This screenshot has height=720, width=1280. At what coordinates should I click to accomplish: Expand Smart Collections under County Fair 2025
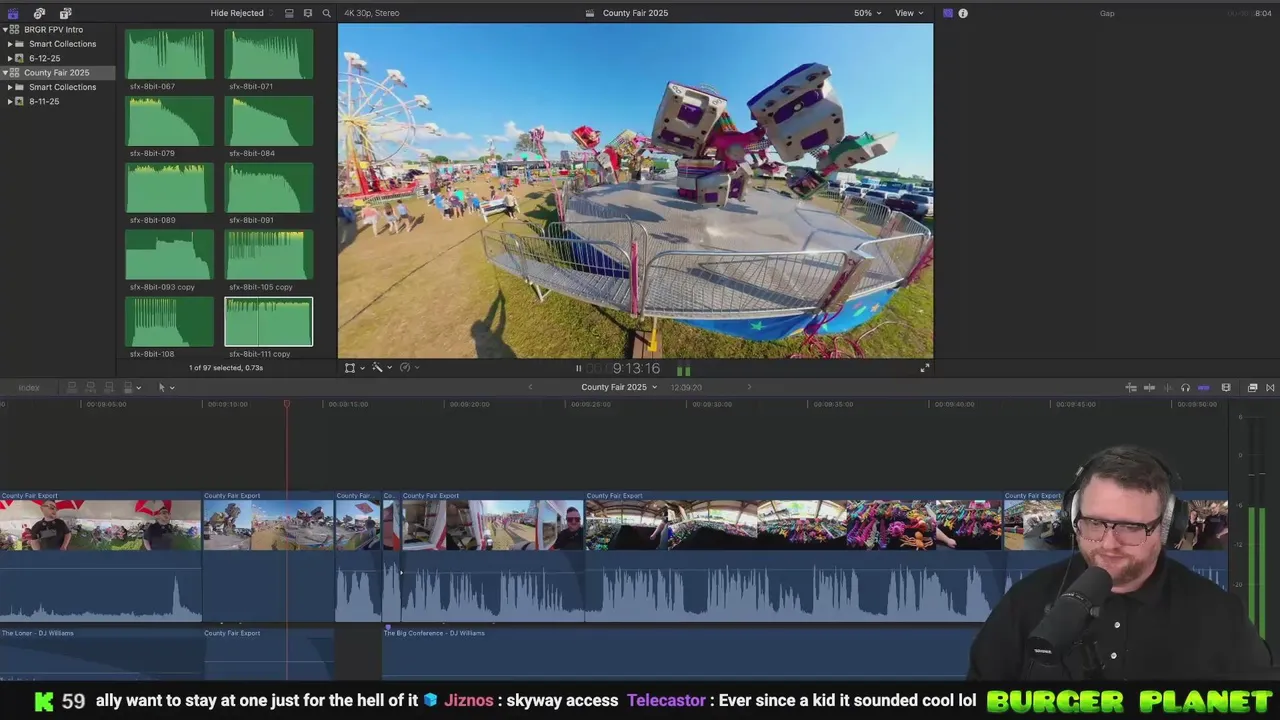point(10,87)
